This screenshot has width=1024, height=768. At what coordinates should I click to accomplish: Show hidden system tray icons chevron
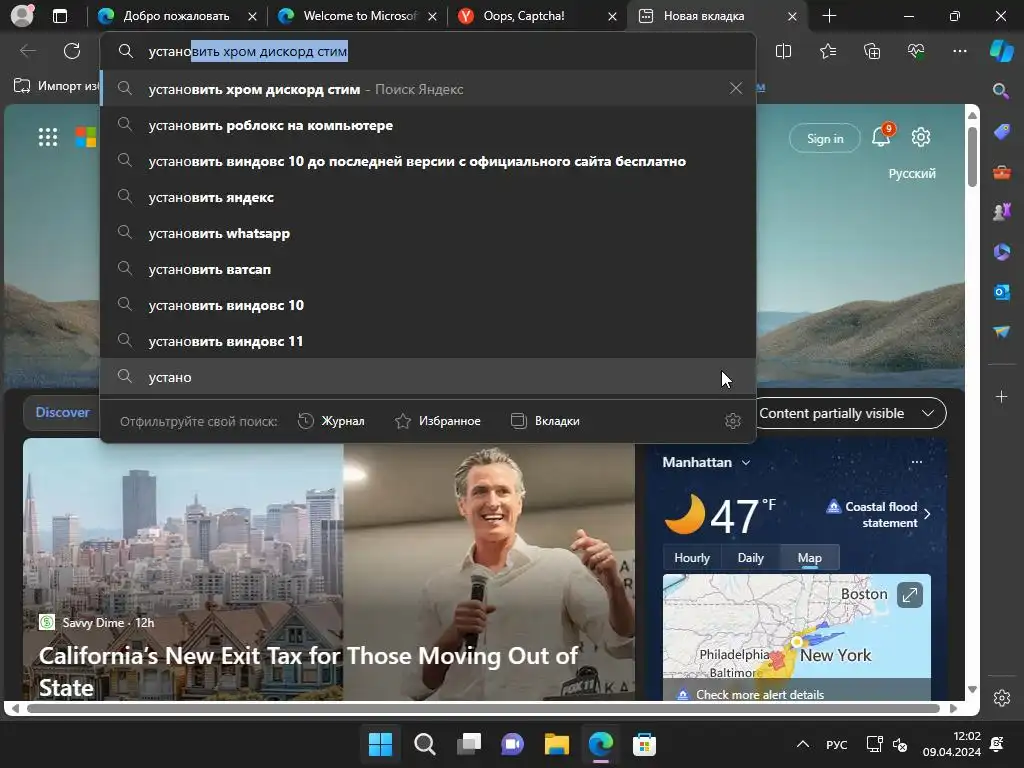(x=803, y=744)
